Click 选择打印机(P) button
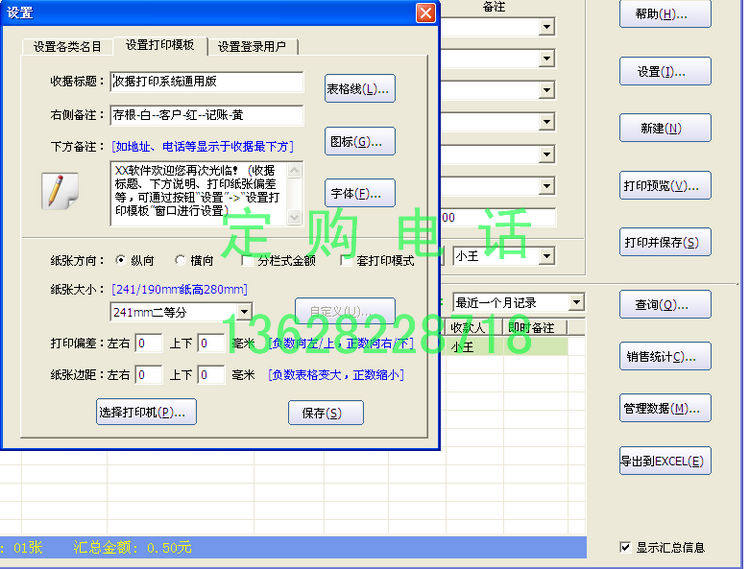 (146, 412)
